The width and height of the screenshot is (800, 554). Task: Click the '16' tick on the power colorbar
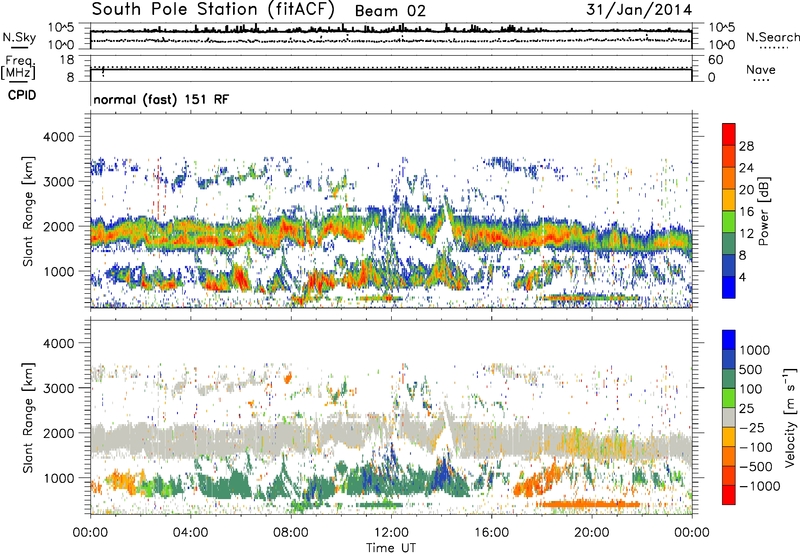pyautogui.click(x=746, y=212)
